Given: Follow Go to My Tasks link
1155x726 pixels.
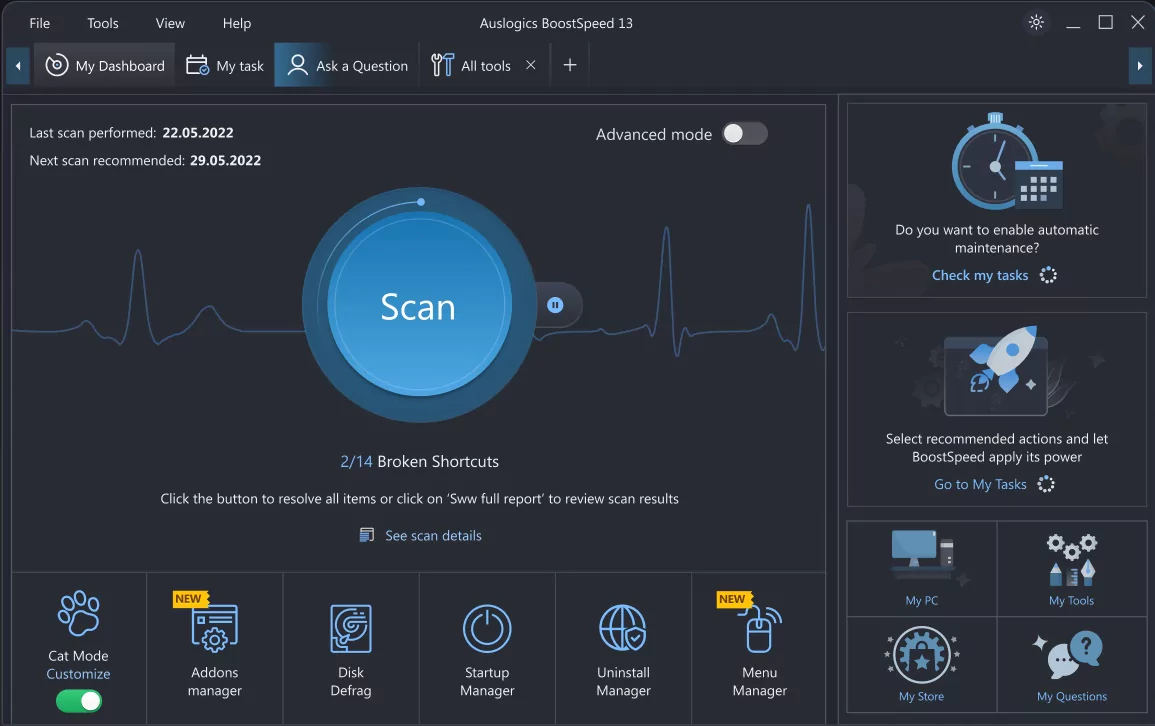Looking at the screenshot, I should [980, 484].
